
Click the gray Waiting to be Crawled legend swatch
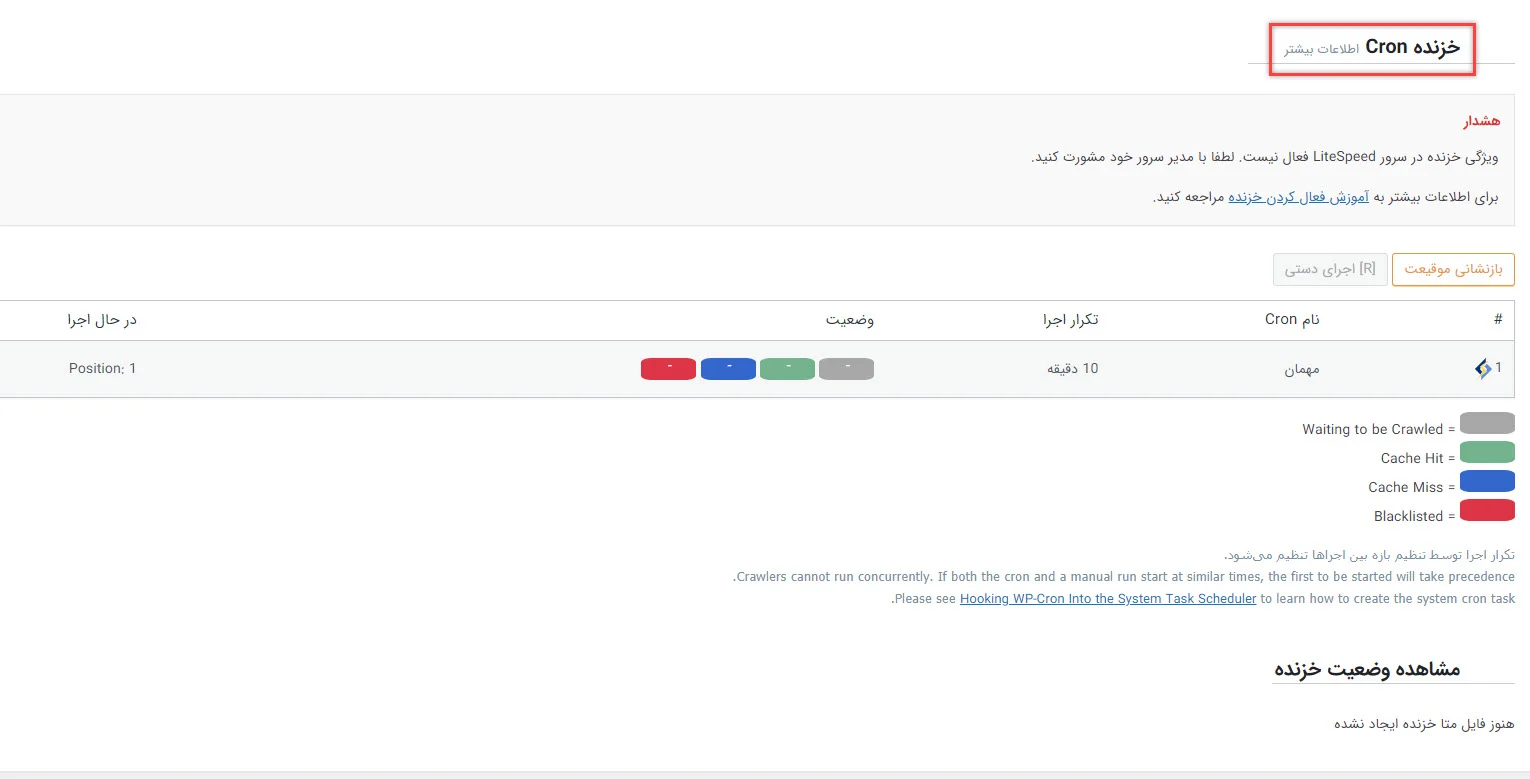[x=1487, y=423]
